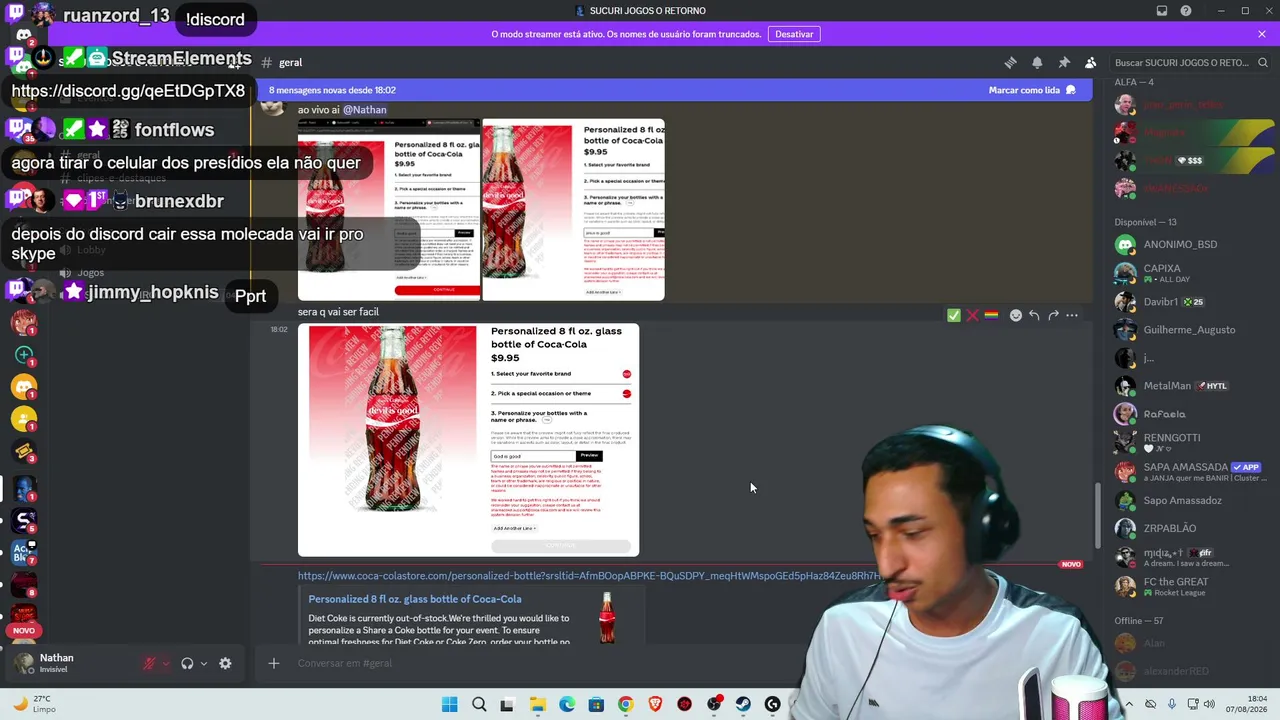Open MetalMan member profile
Image resolution: width=1280 pixels, height=720 pixels.
1180,386
